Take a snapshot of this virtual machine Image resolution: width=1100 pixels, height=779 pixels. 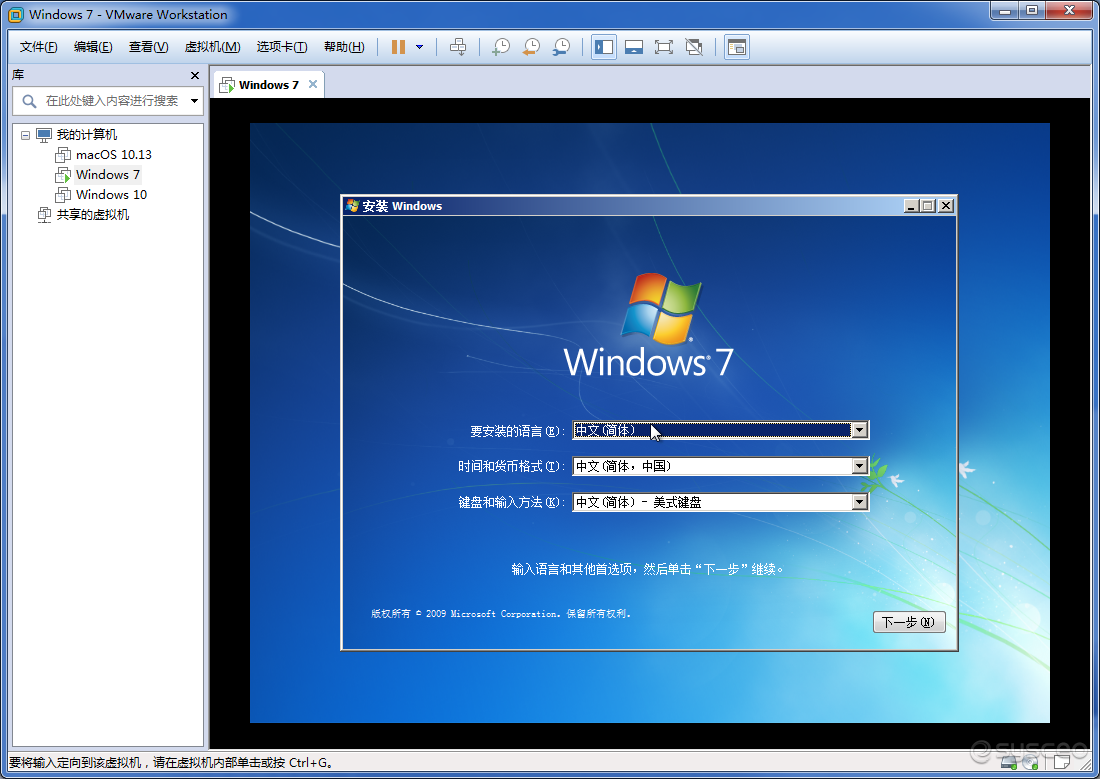click(x=501, y=47)
